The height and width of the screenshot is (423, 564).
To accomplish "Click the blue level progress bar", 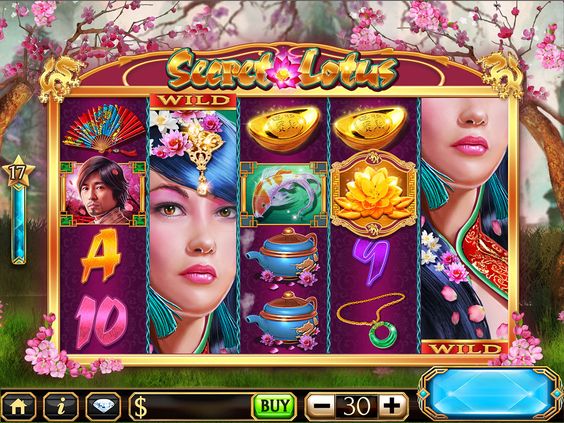I will [x=19, y=226].
